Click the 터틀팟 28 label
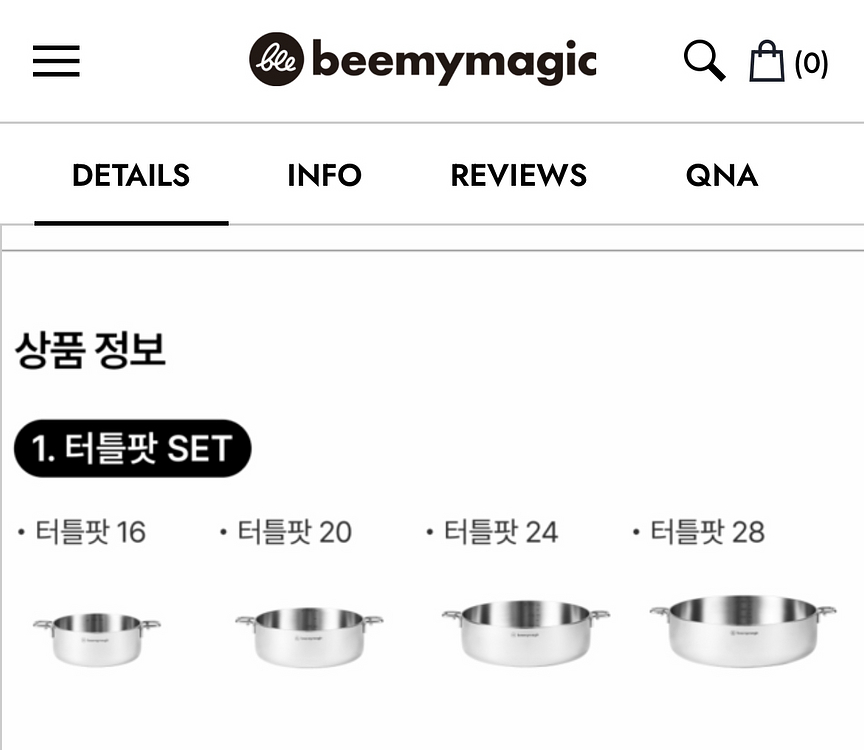The image size is (864, 750). point(707,532)
